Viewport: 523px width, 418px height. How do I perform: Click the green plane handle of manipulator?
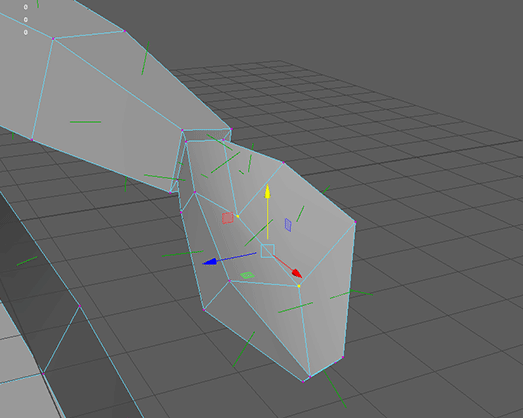[247, 275]
